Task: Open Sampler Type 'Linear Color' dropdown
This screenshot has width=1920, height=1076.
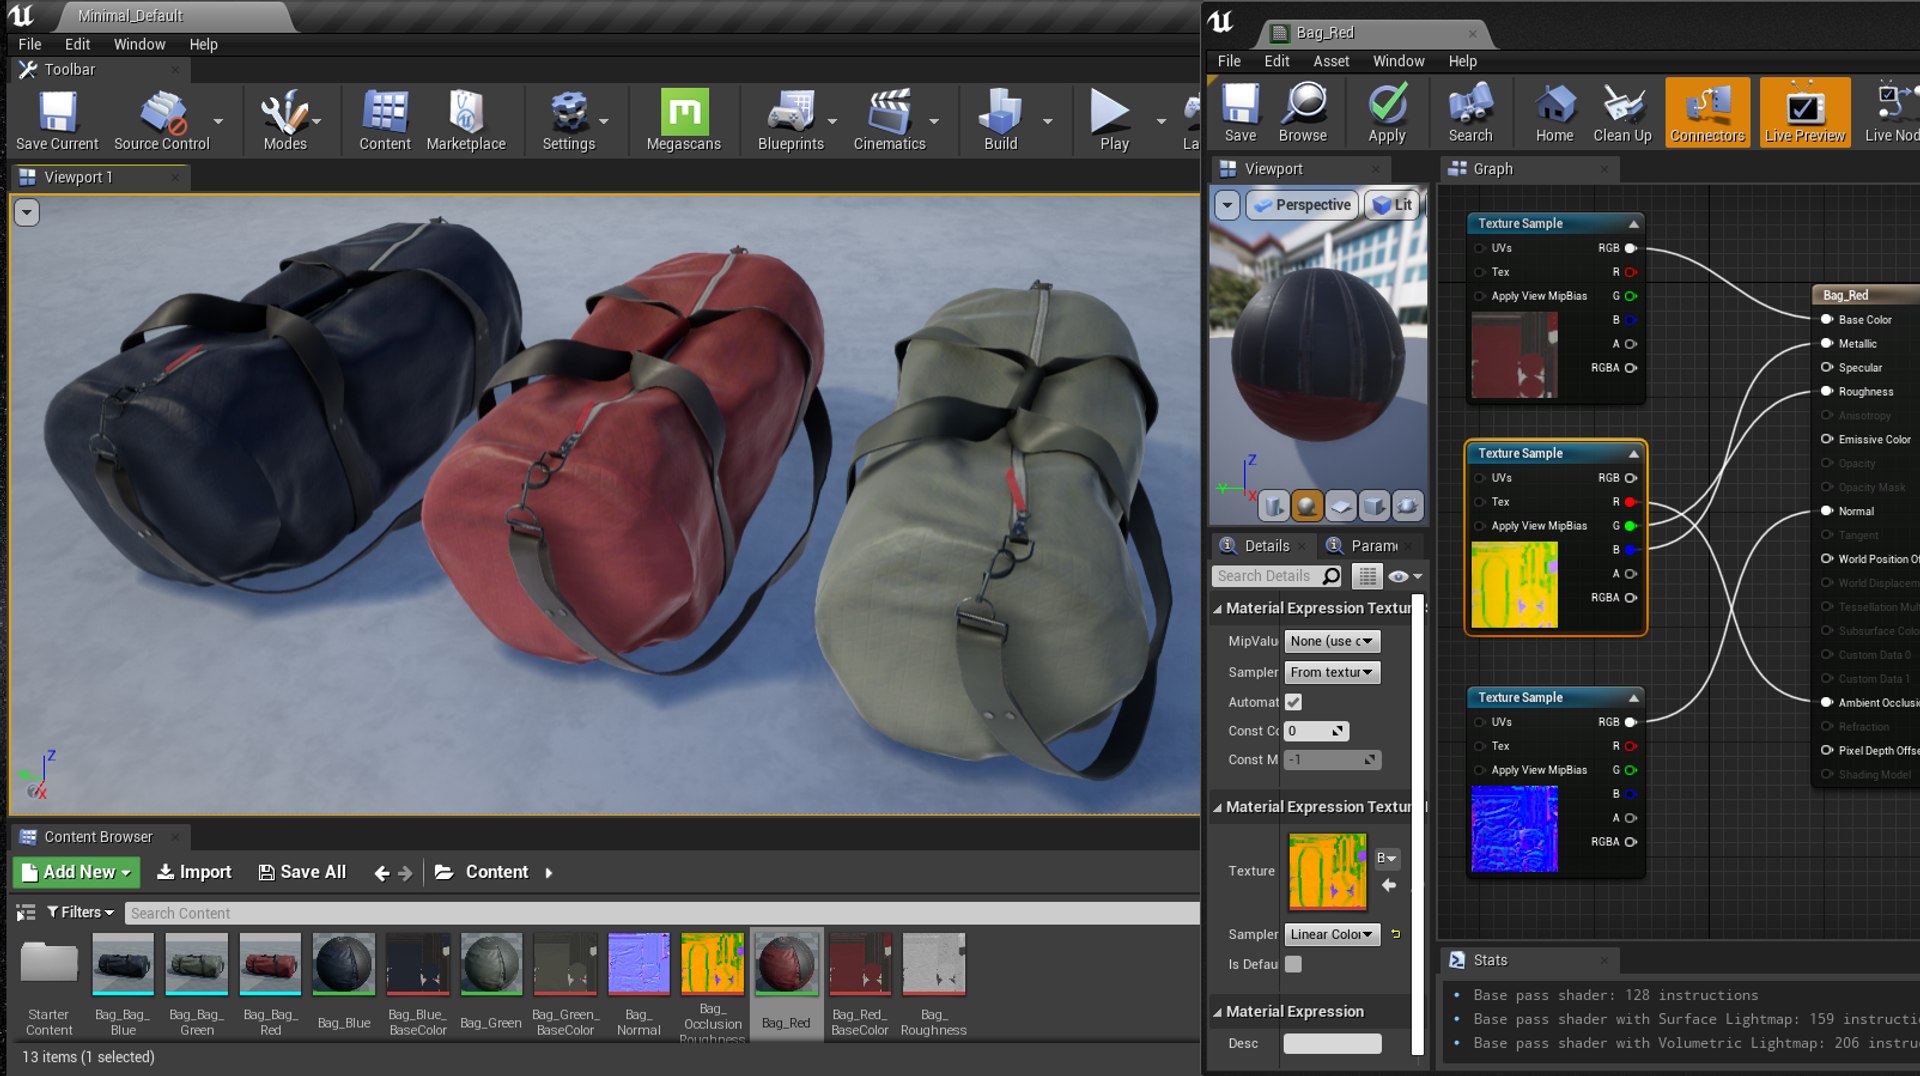Action: click(1332, 934)
